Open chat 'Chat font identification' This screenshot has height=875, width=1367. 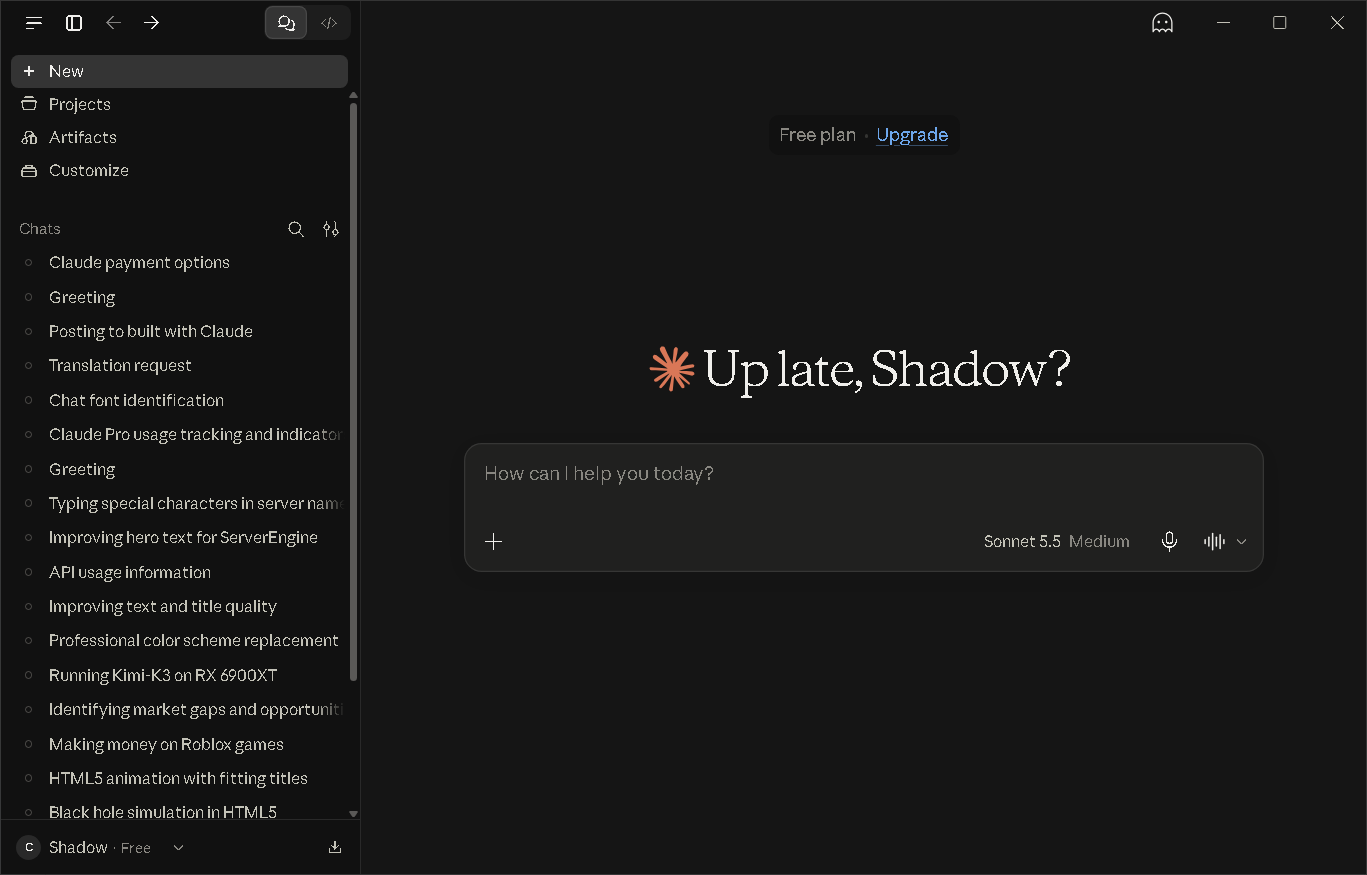tap(179, 400)
